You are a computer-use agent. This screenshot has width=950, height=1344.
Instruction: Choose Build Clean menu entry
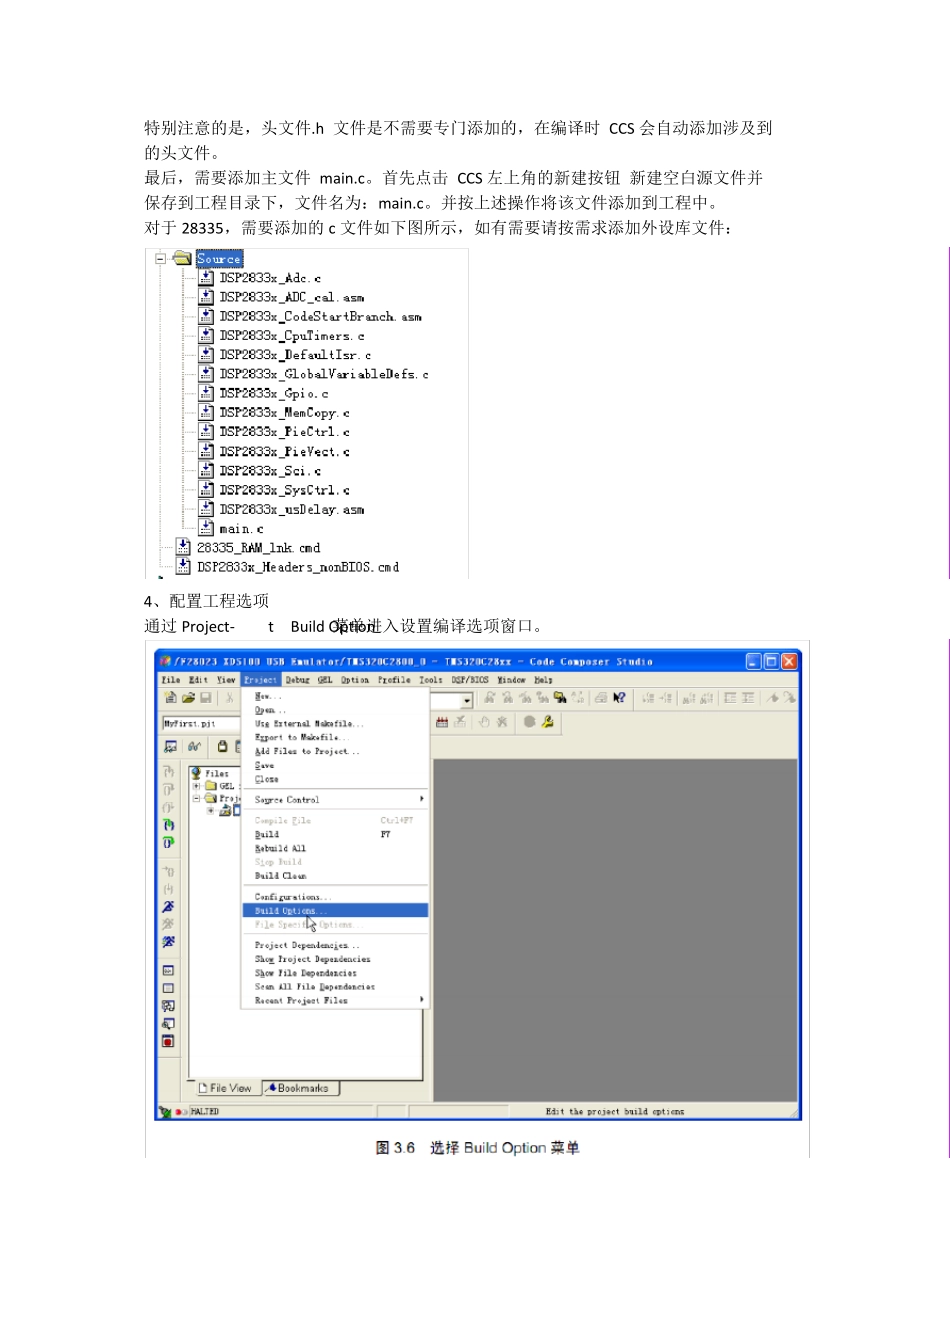click(335, 876)
